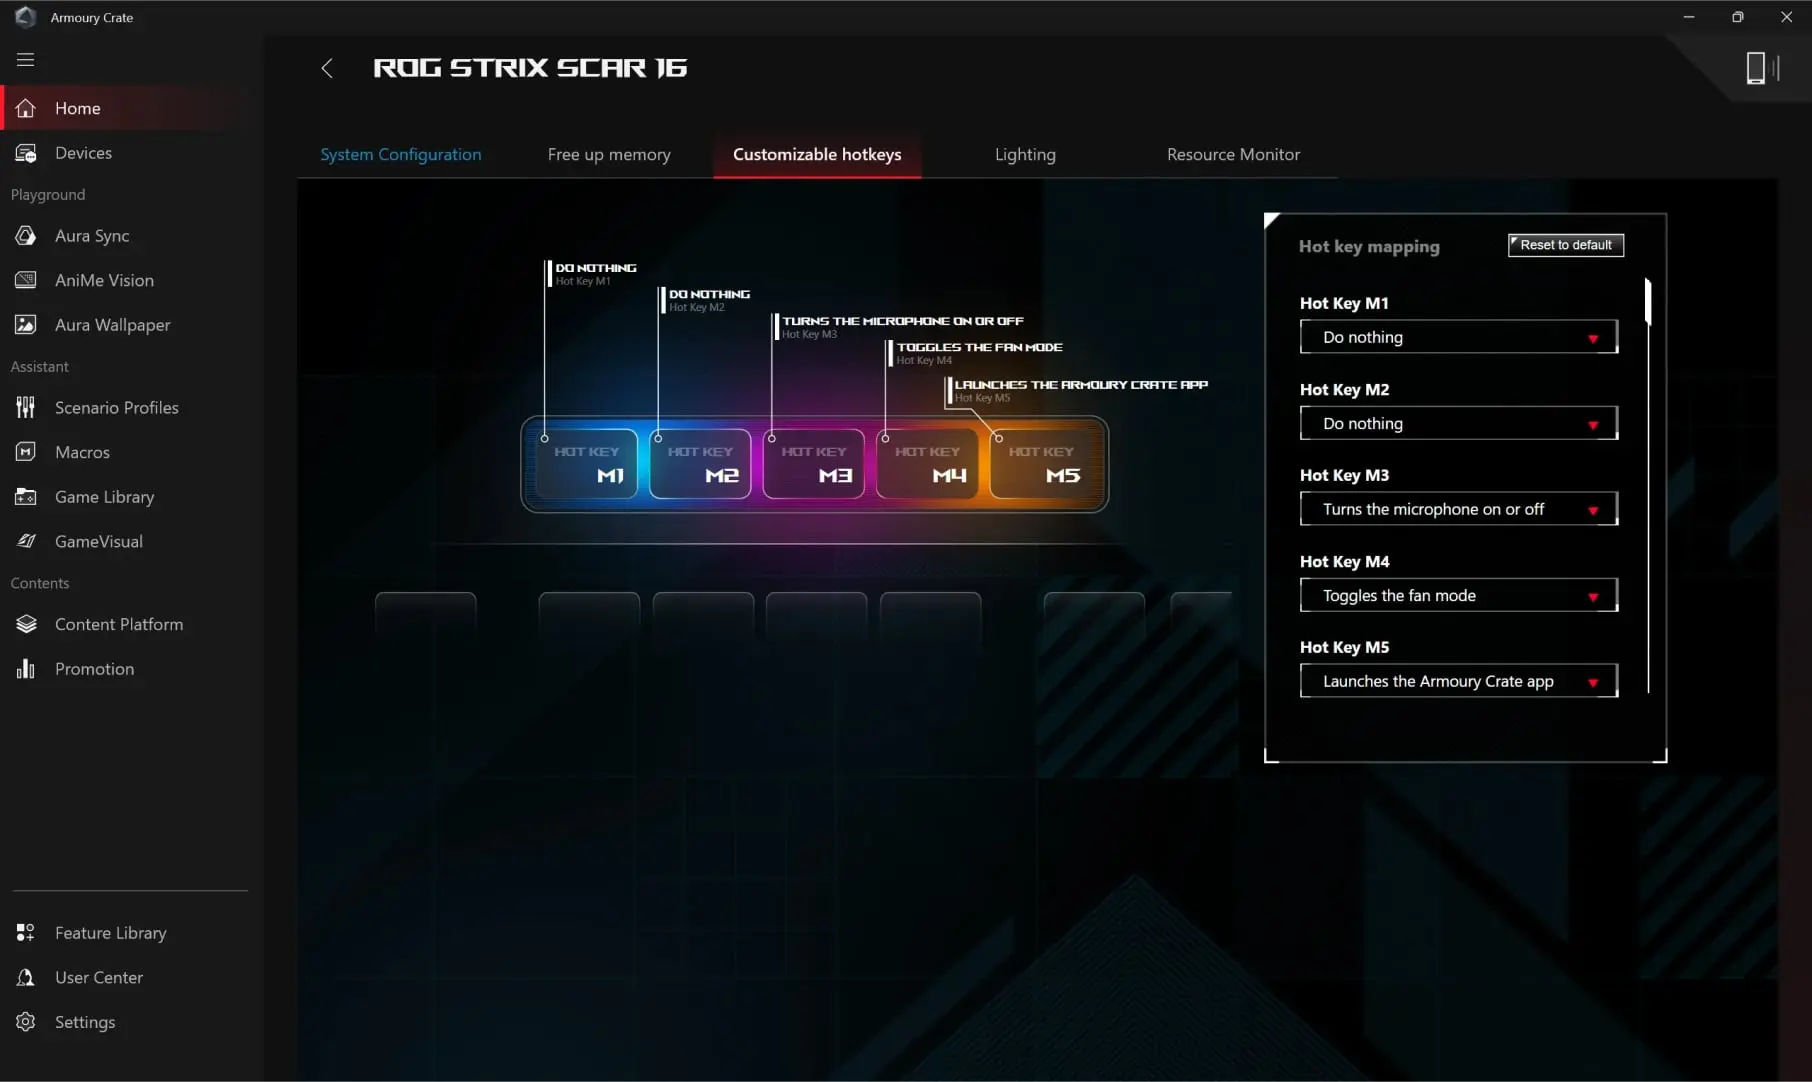Switch to Free up memory tab
The height and width of the screenshot is (1082, 1812).
coord(609,154)
